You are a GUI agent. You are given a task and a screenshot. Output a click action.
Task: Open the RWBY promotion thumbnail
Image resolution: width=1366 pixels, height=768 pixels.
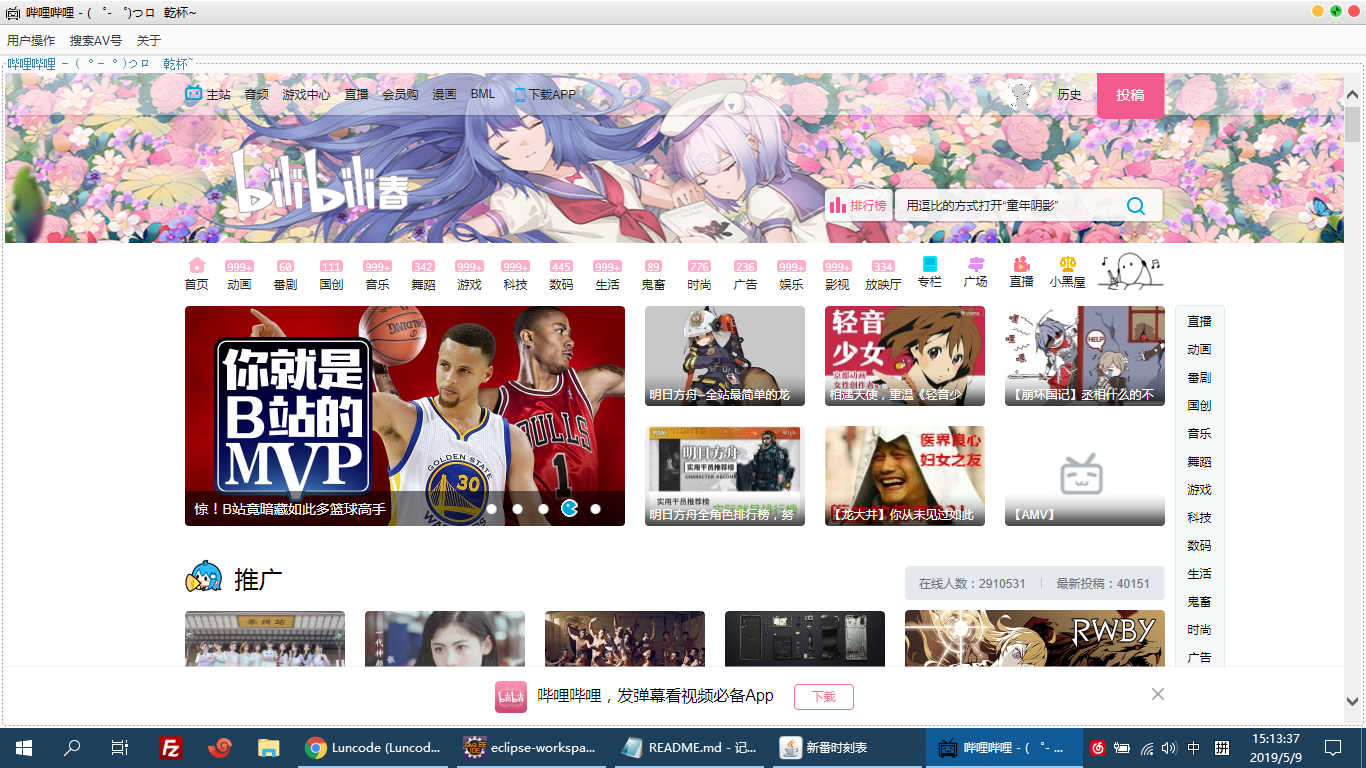[1035, 639]
